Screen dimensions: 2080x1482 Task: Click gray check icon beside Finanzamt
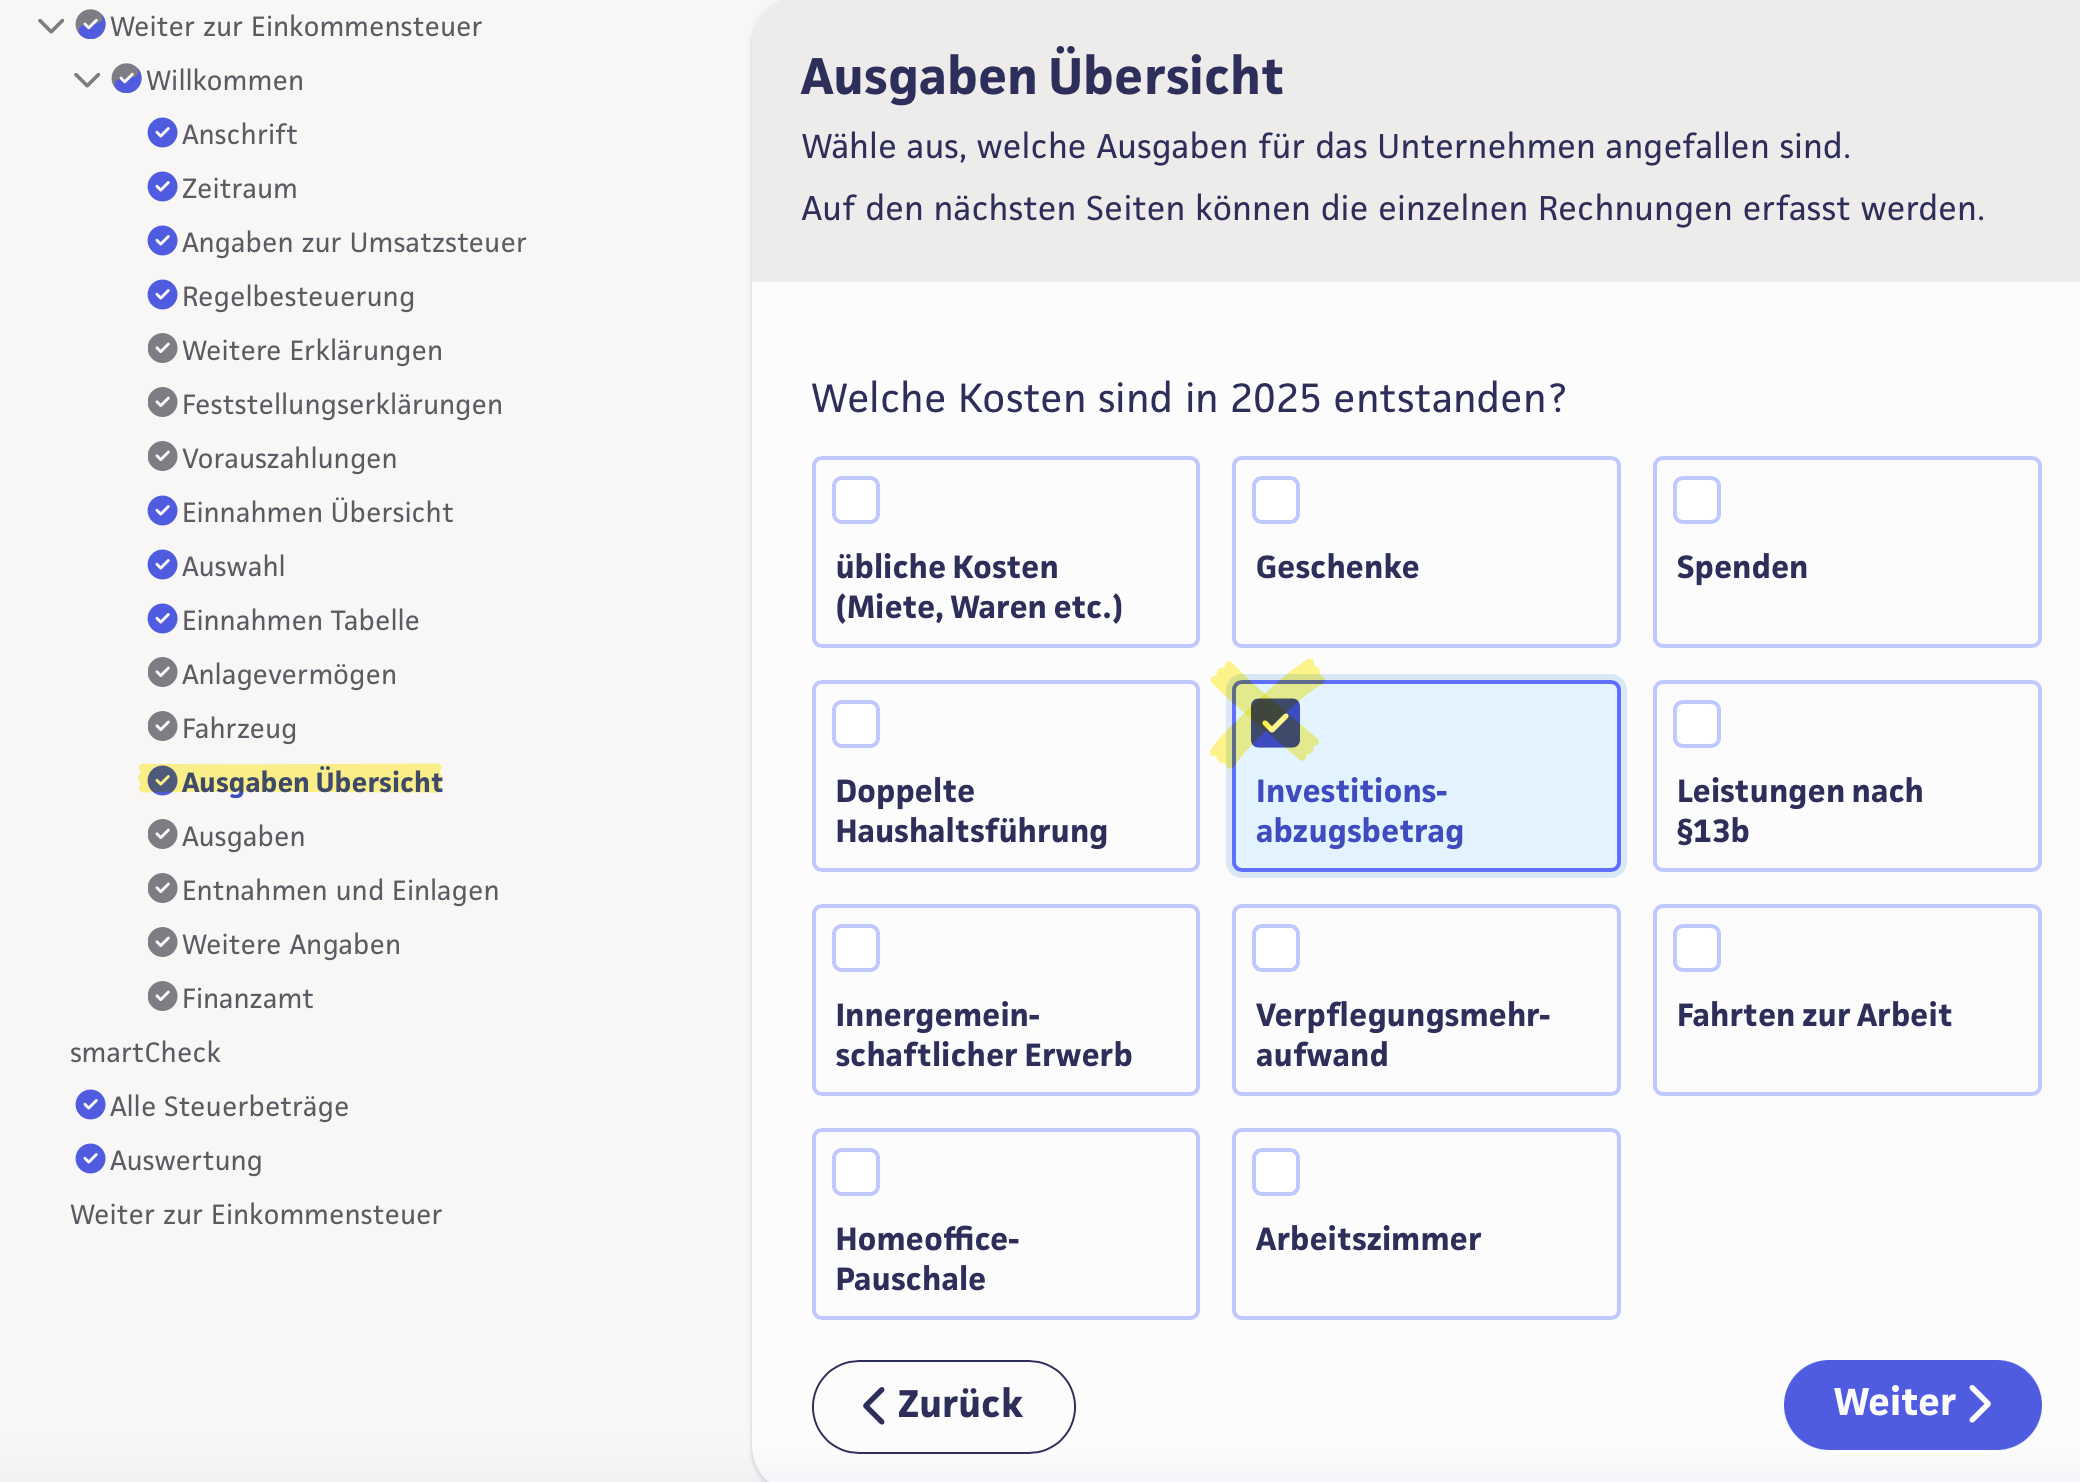[162, 997]
